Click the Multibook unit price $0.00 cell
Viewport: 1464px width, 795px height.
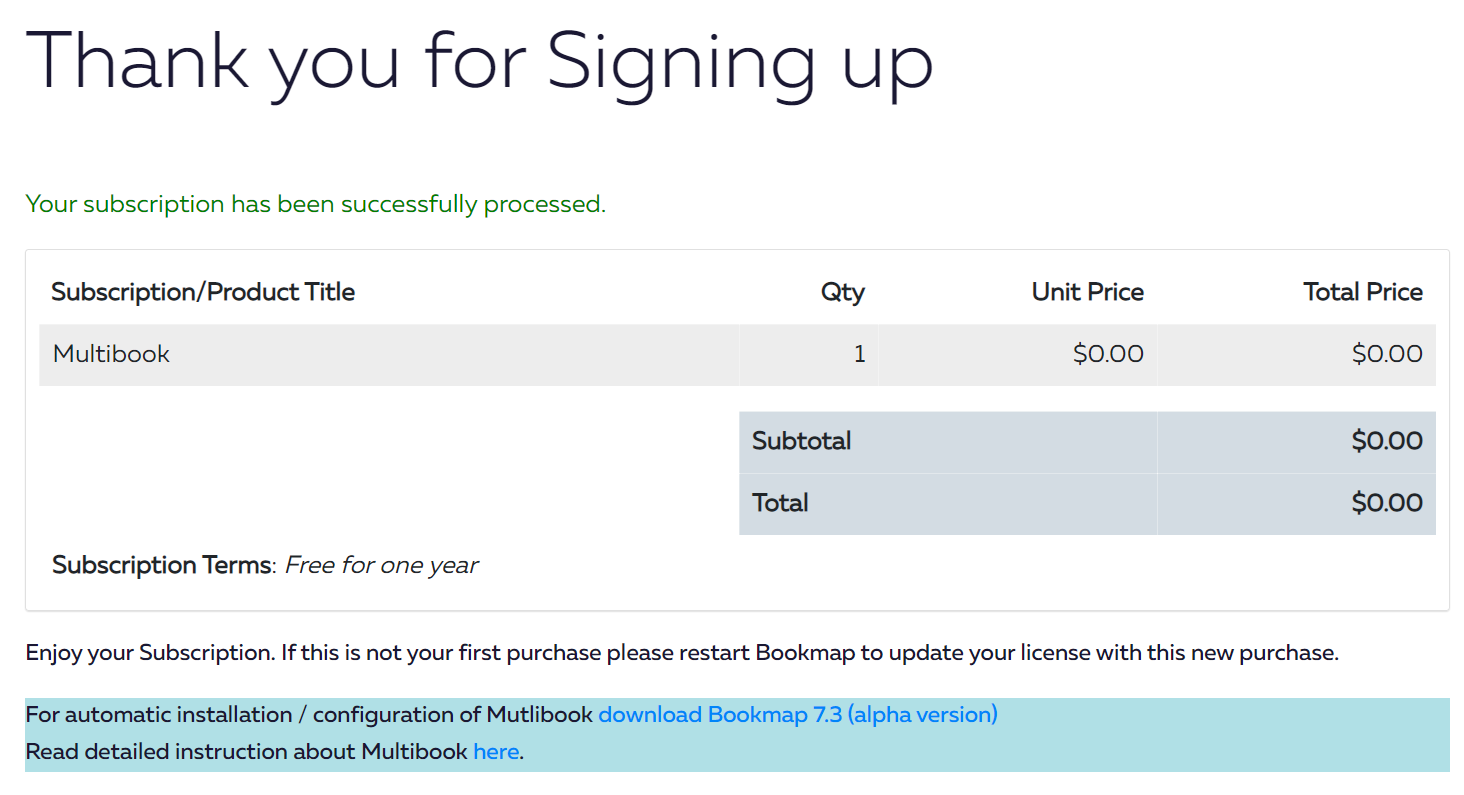(x=1108, y=354)
